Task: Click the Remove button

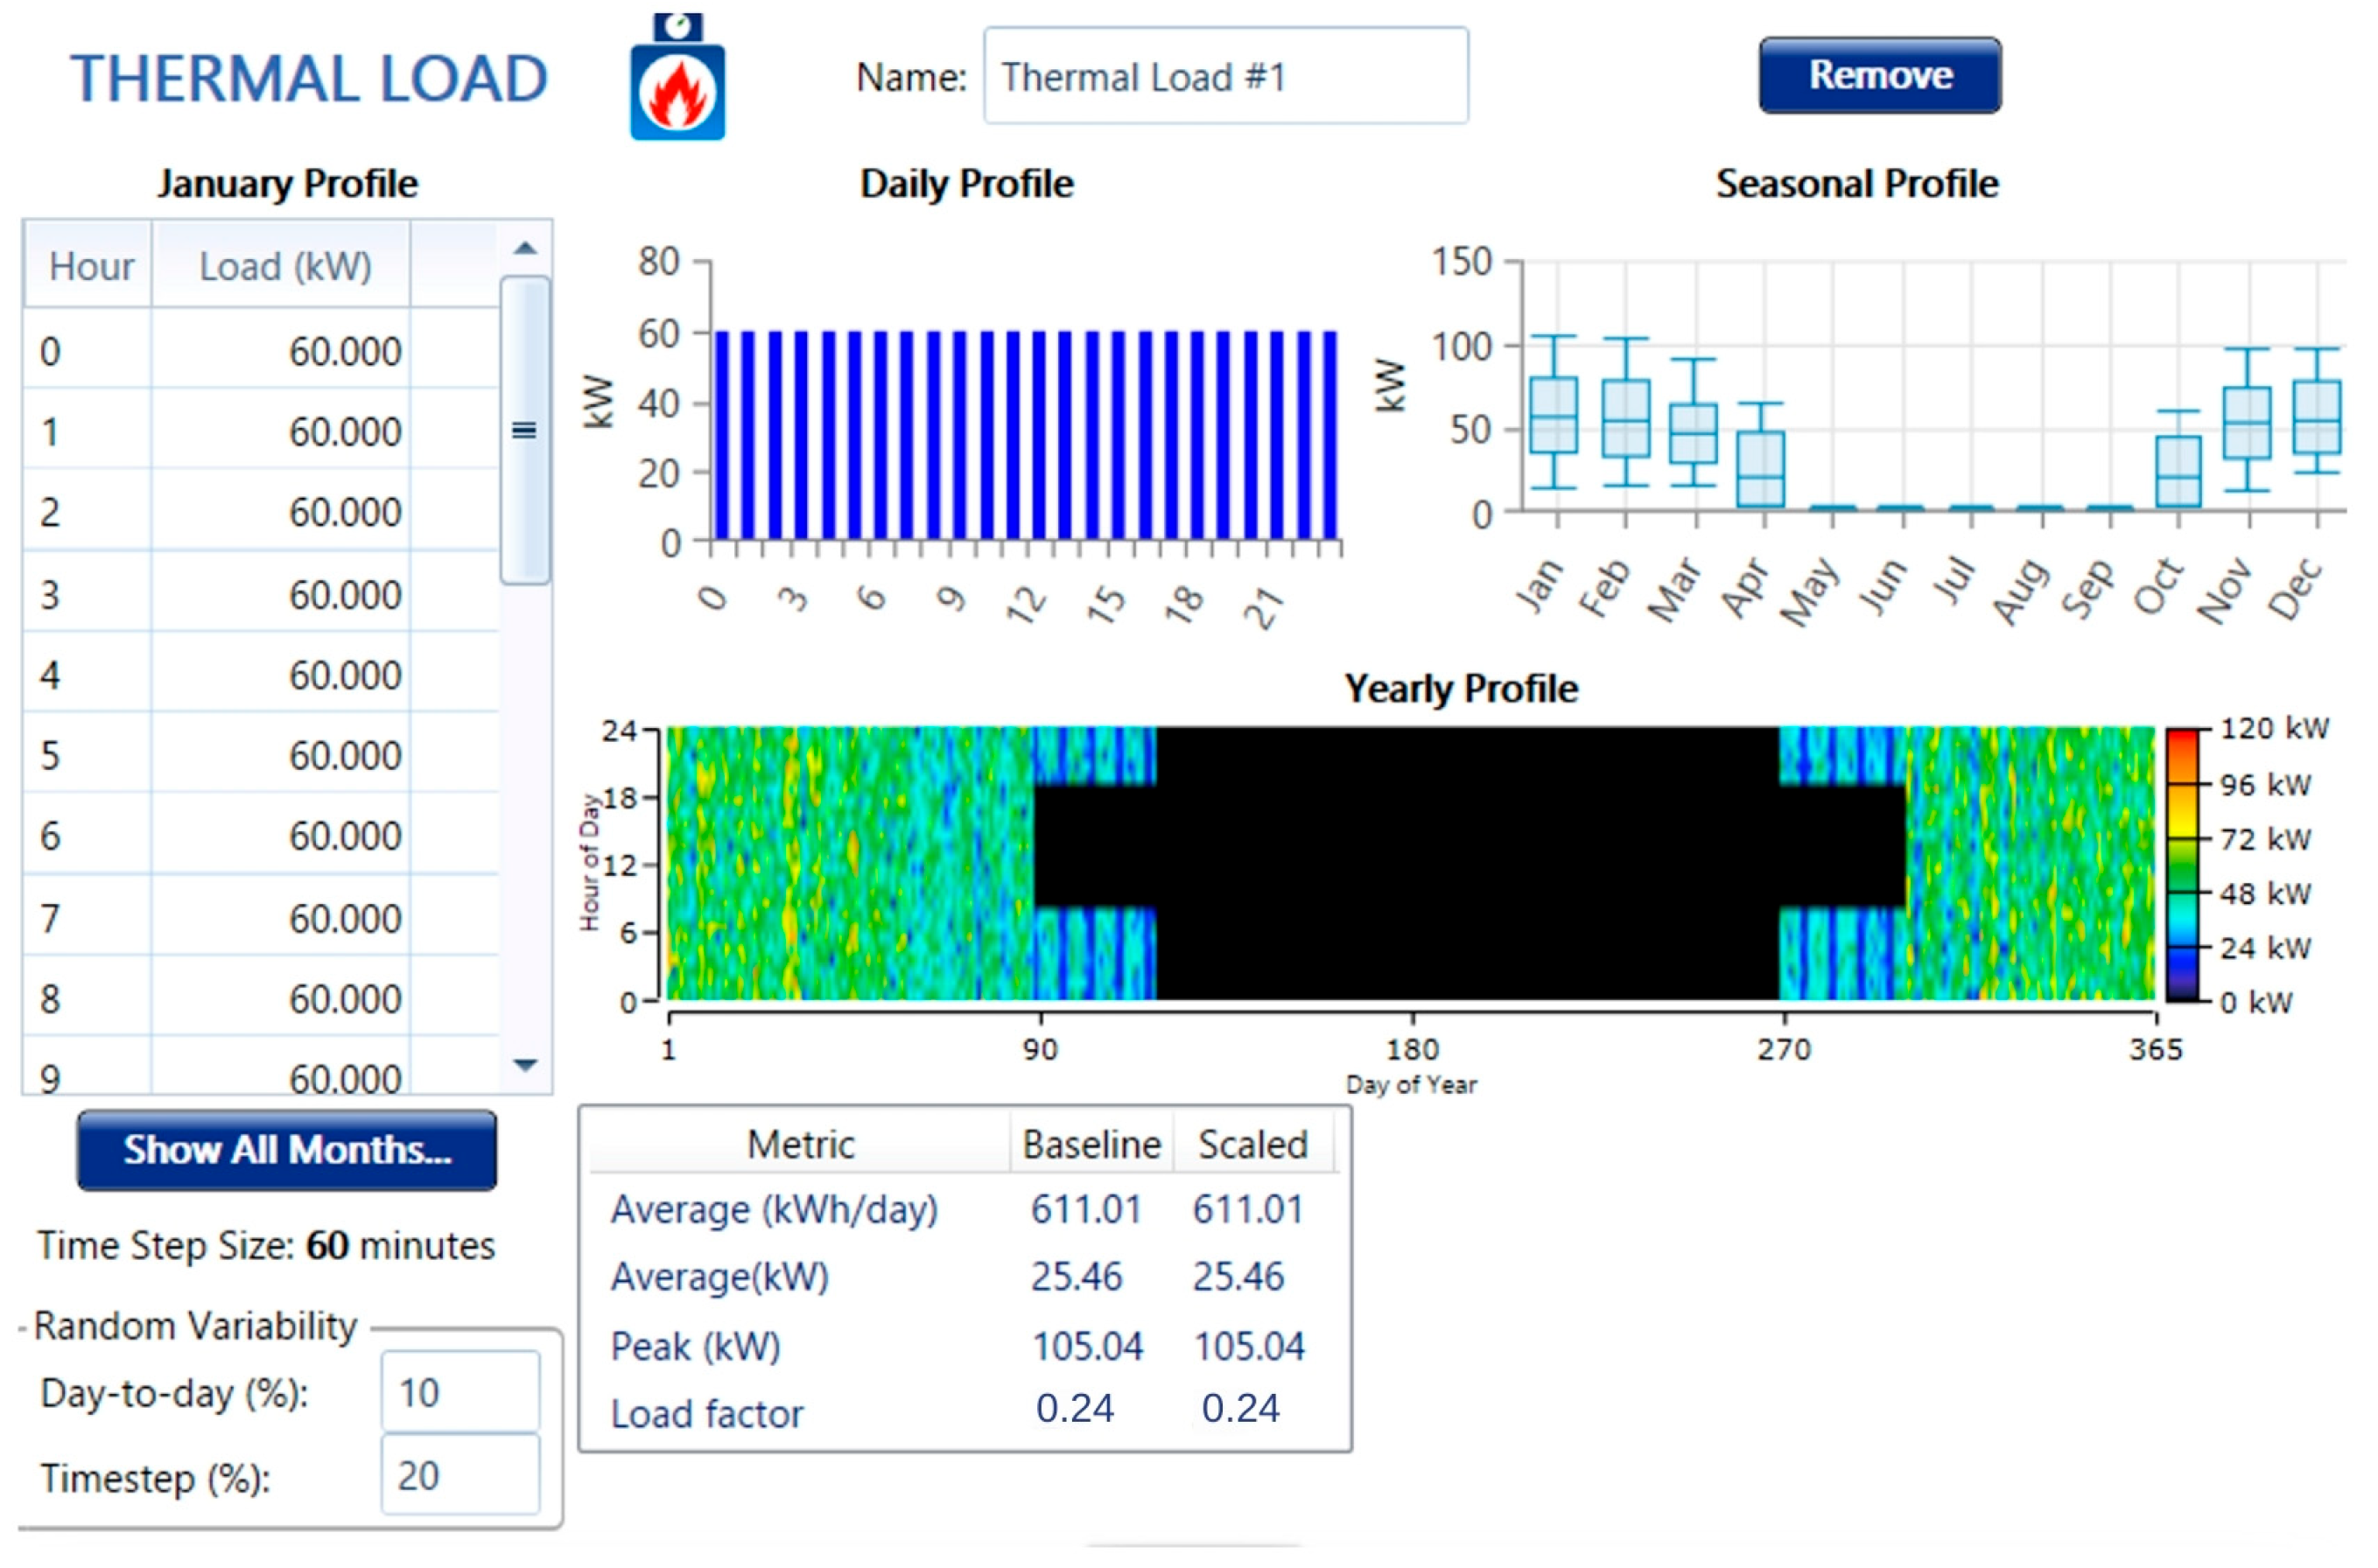Action: [x=1879, y=76]
